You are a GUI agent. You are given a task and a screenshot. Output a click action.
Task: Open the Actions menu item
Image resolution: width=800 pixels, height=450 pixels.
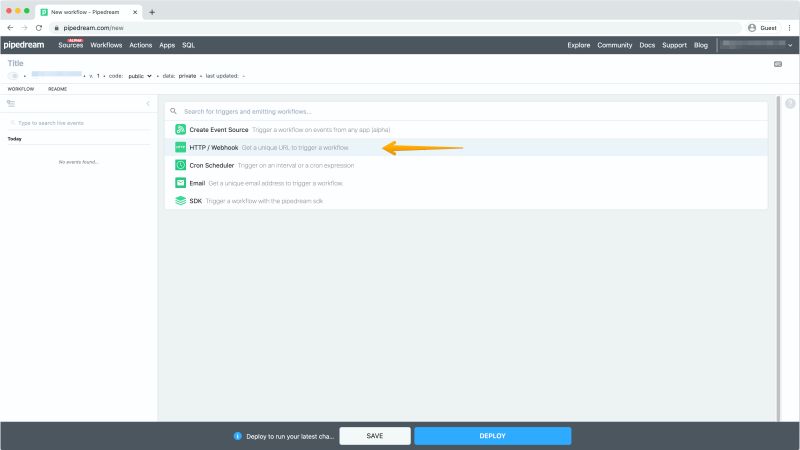[x=140, y=45]
